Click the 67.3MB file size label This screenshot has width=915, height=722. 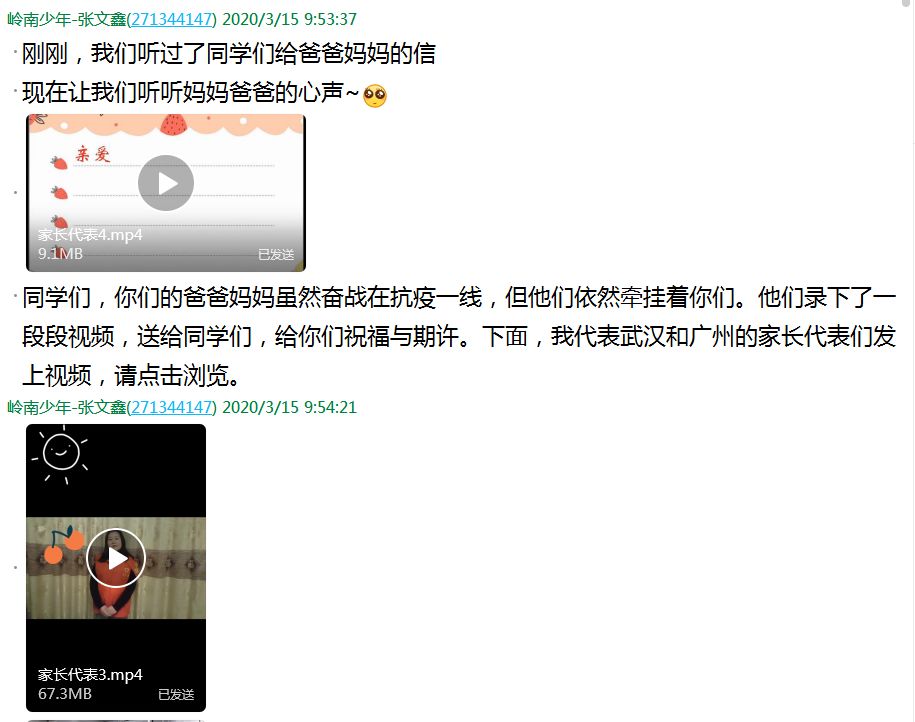click(65, 694)
